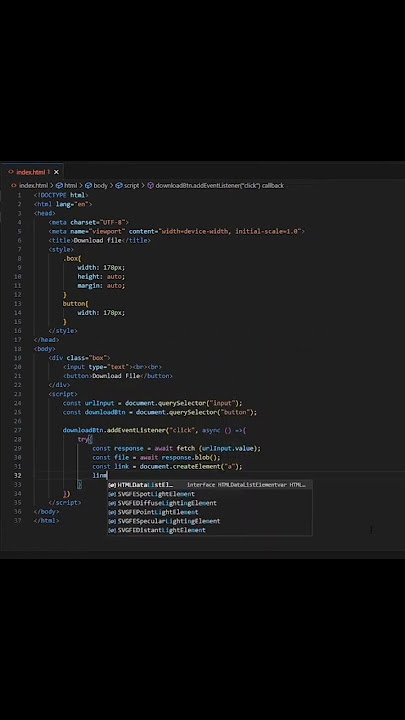The height and width of the screenshot is (720, 405).
Task: Click 'urlInput' declaration on line 24
Action: pyautogui.click(x=99, y=403)
